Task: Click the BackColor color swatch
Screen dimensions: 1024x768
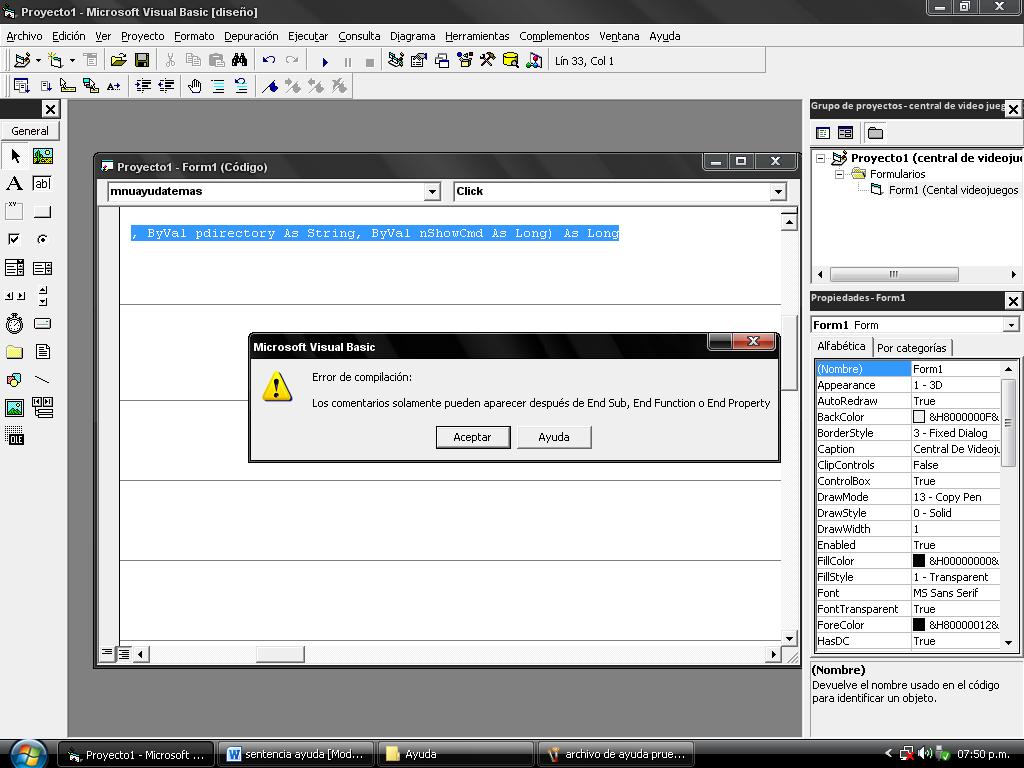Action: [x=919, y=417]
